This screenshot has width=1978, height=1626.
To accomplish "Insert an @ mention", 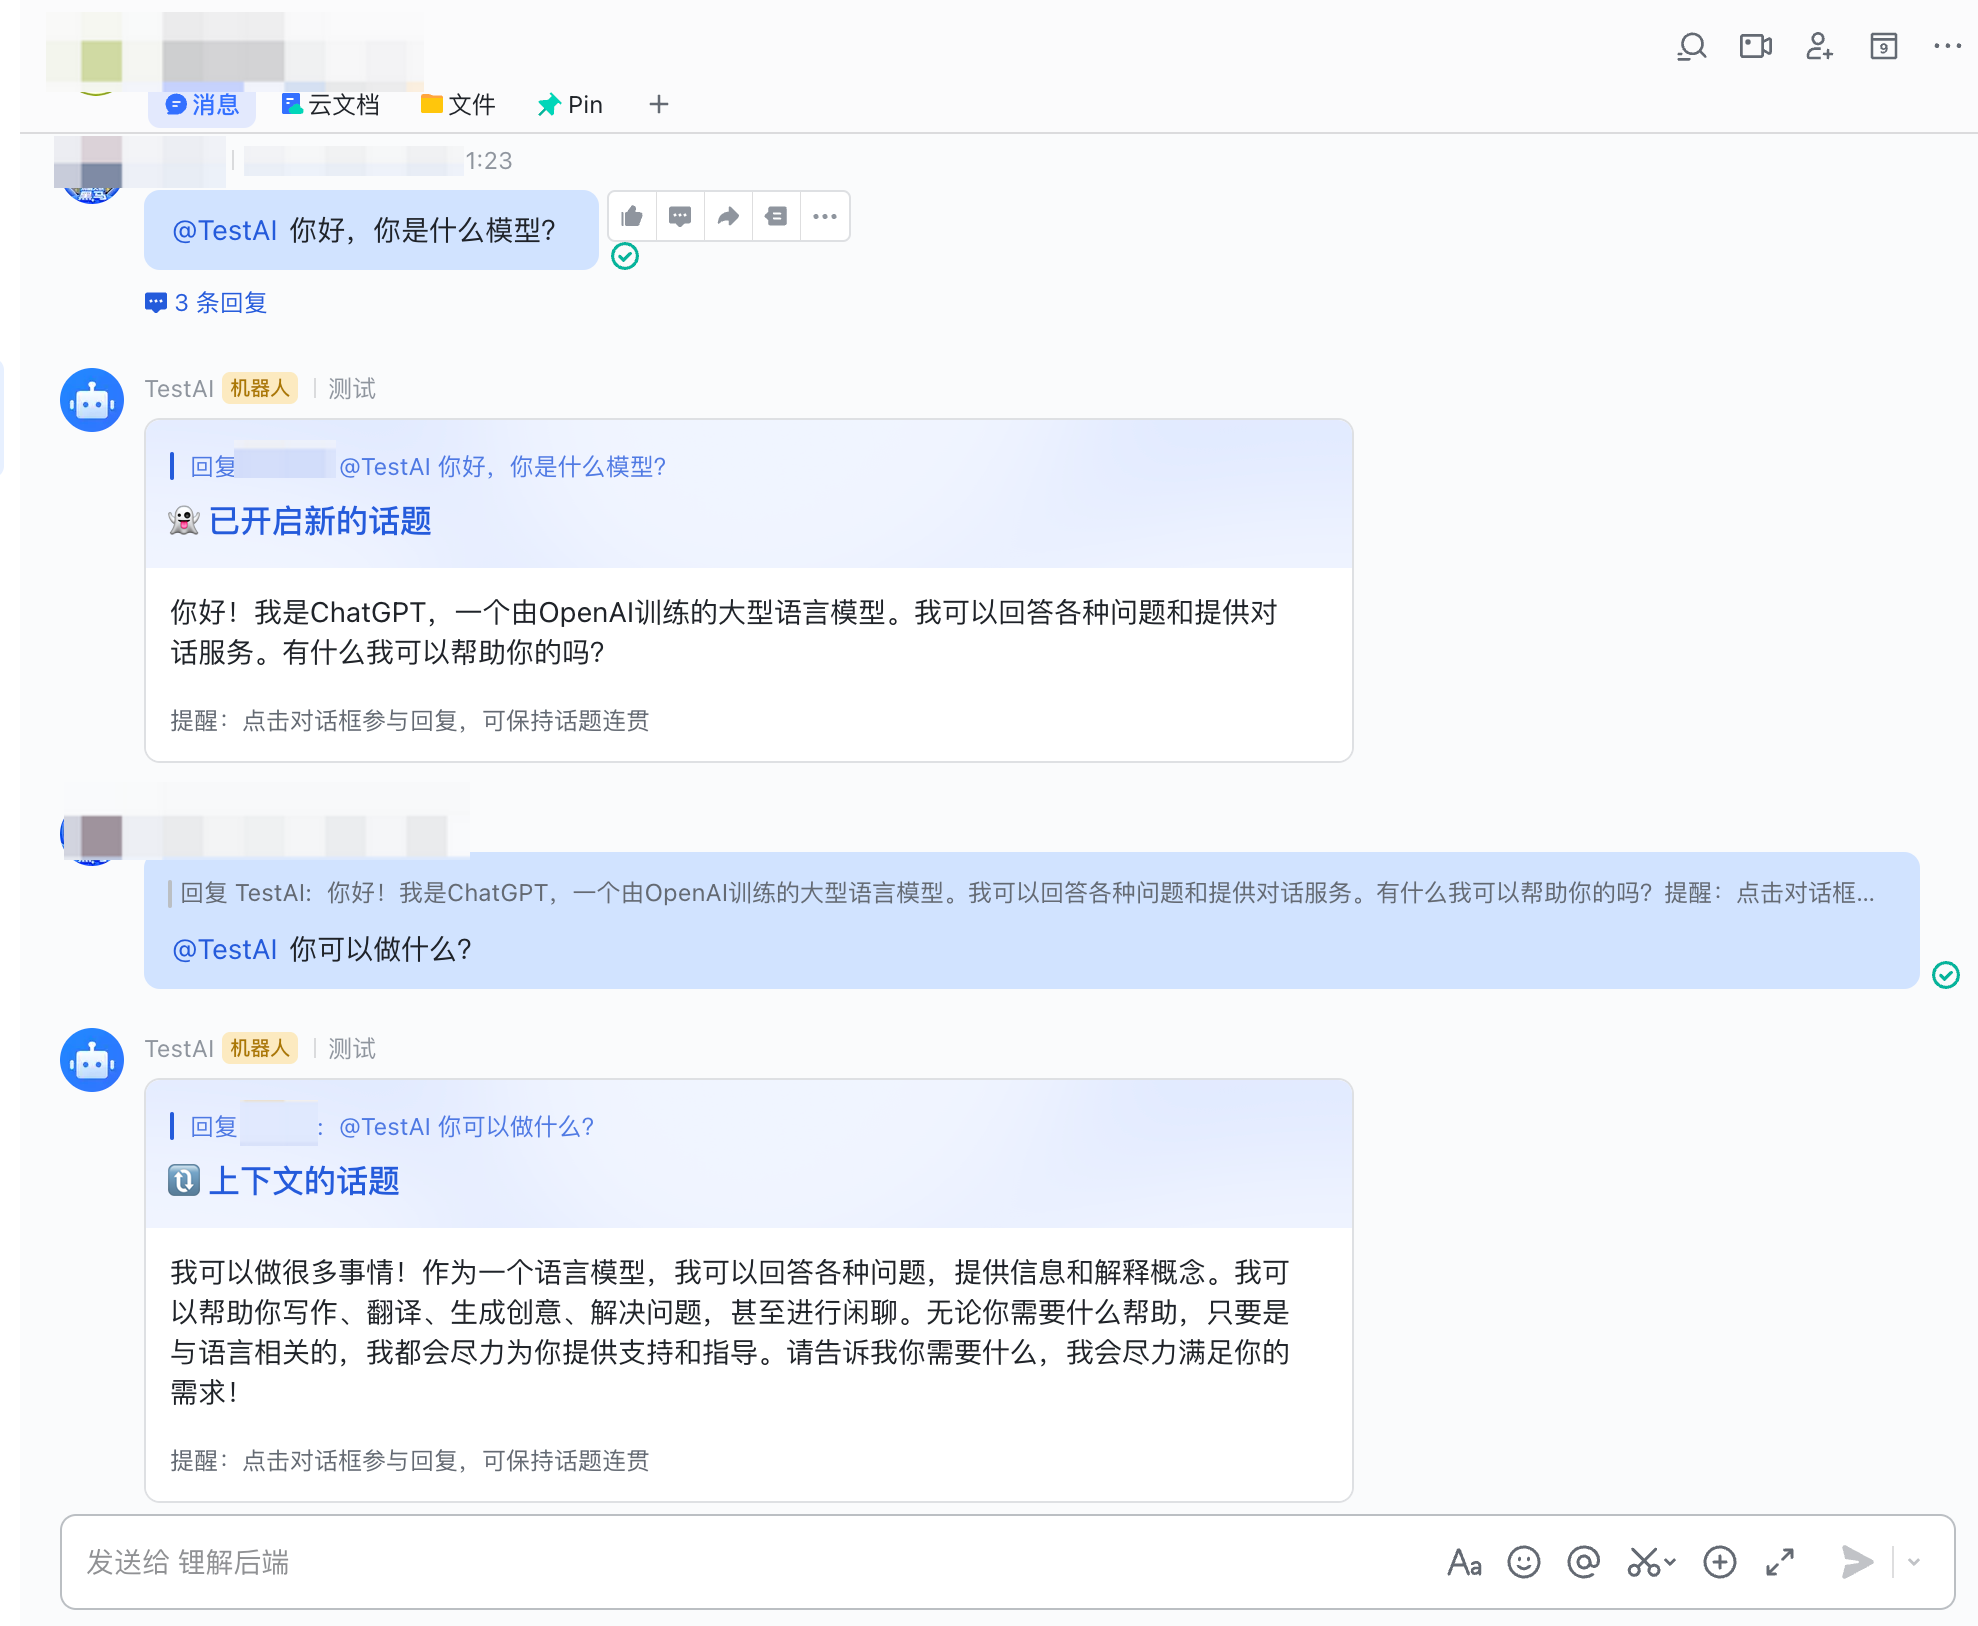I will tap(1584, 1562).
